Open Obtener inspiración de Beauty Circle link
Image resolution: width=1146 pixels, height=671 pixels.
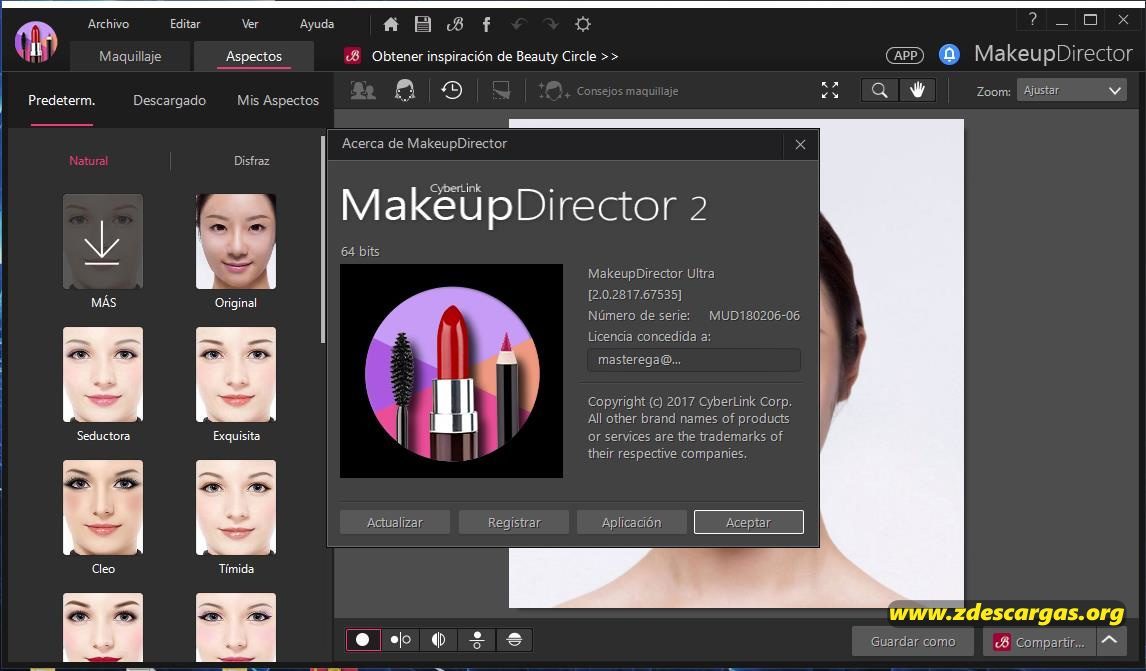click(x=495, y=56)
